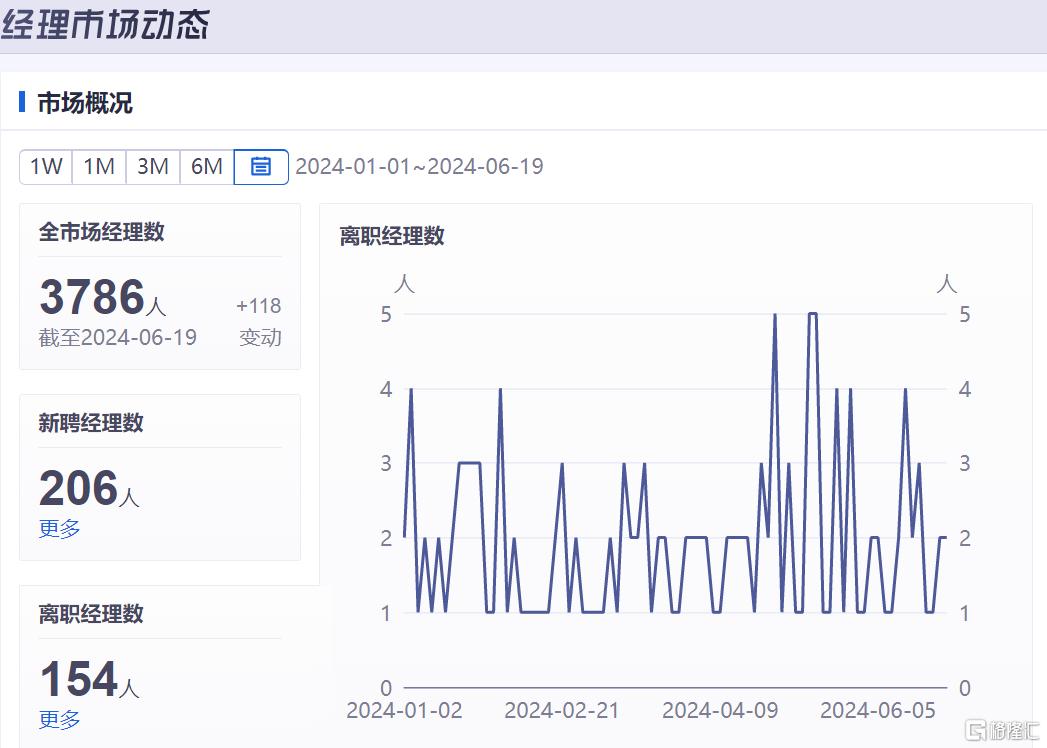Click the 154 departed managers value

point(79,679)
